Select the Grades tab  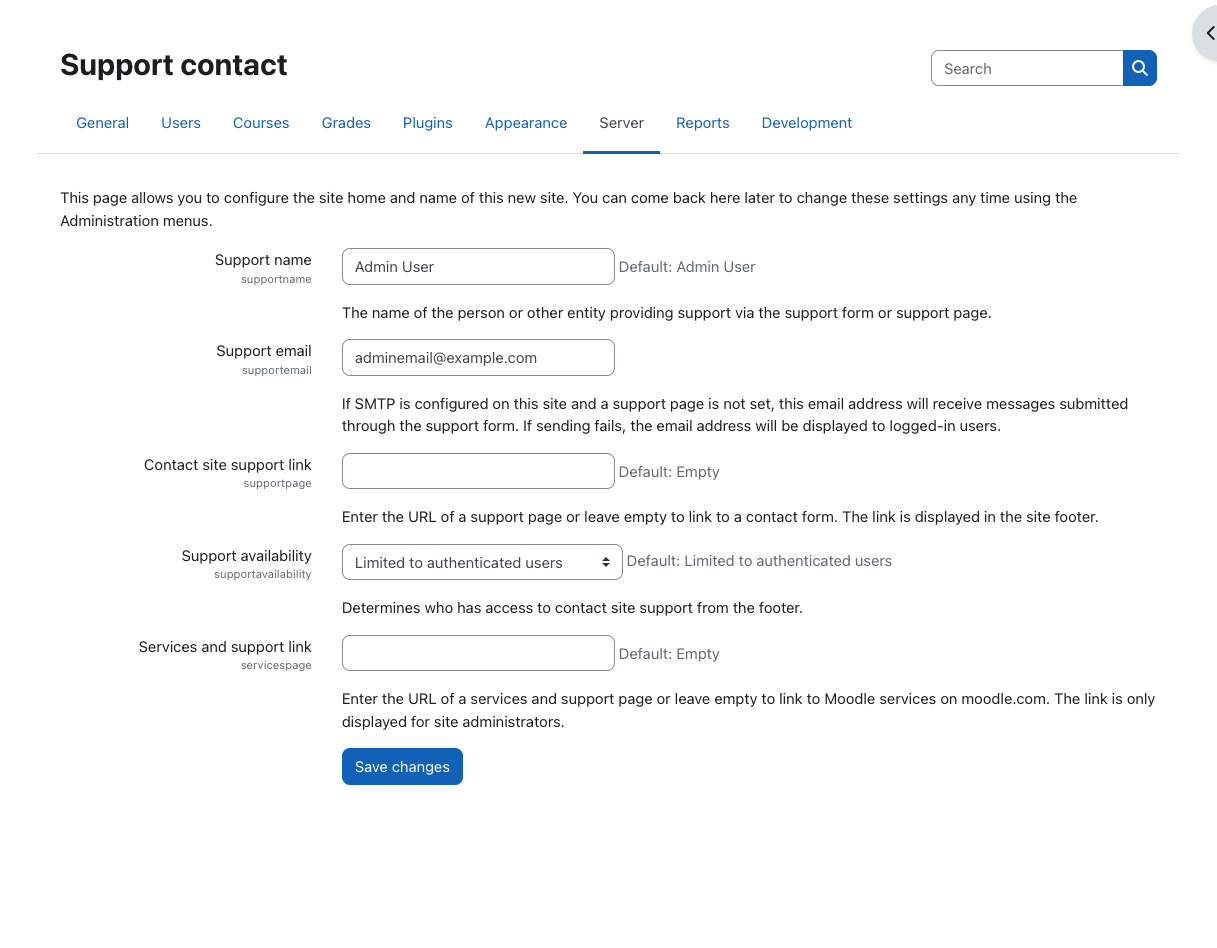tap(346, 123)
